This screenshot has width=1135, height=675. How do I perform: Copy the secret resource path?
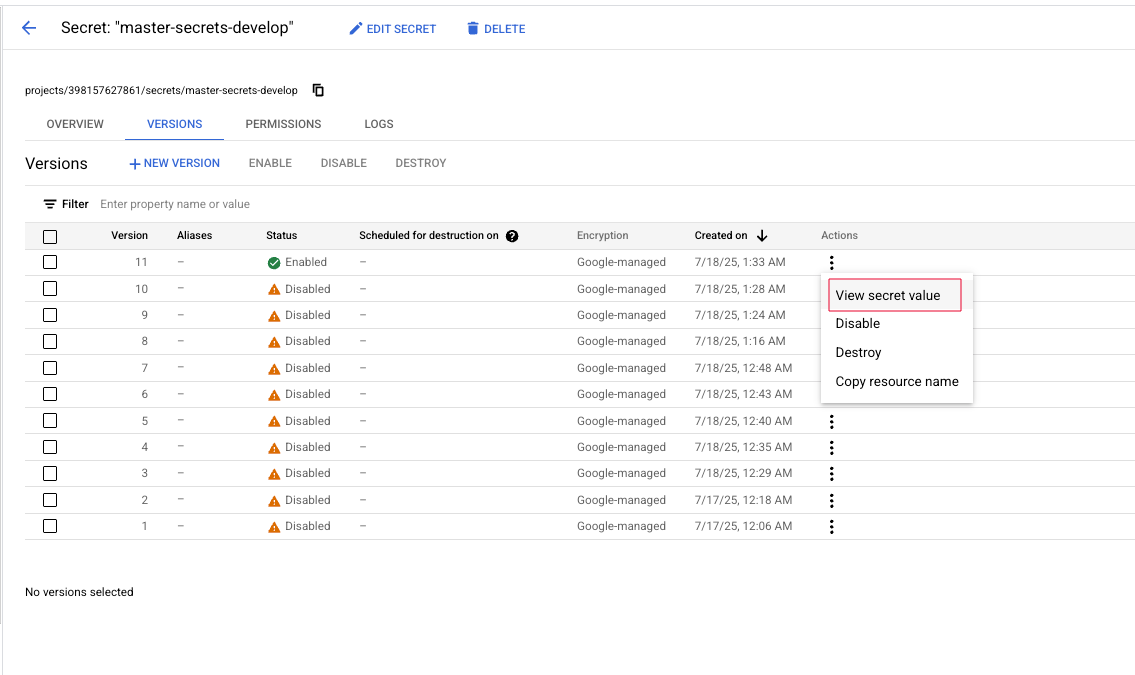coord(318,90)
